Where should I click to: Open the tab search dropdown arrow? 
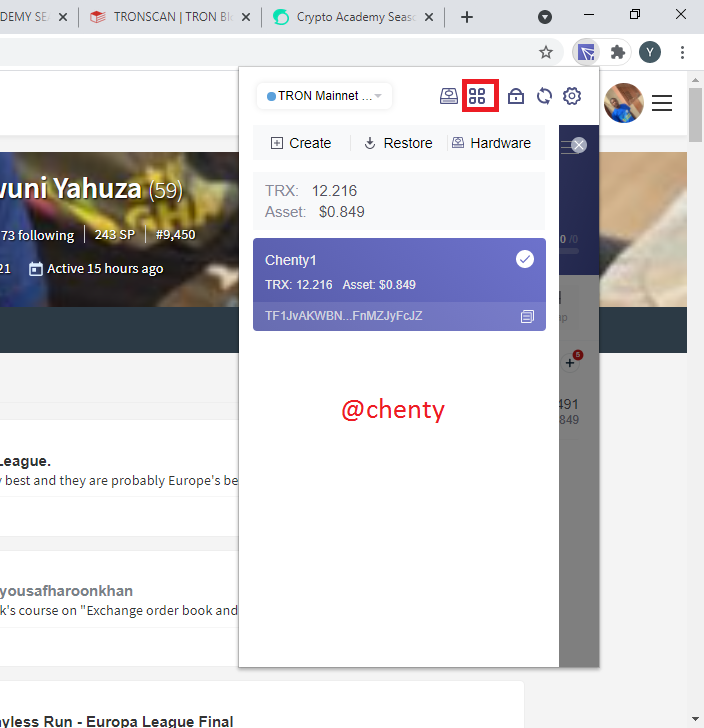coord(545,17)
